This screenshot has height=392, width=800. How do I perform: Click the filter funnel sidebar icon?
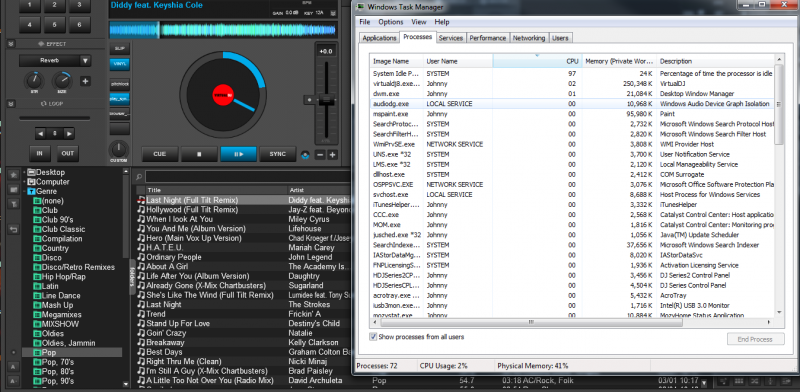coord(13,204)
